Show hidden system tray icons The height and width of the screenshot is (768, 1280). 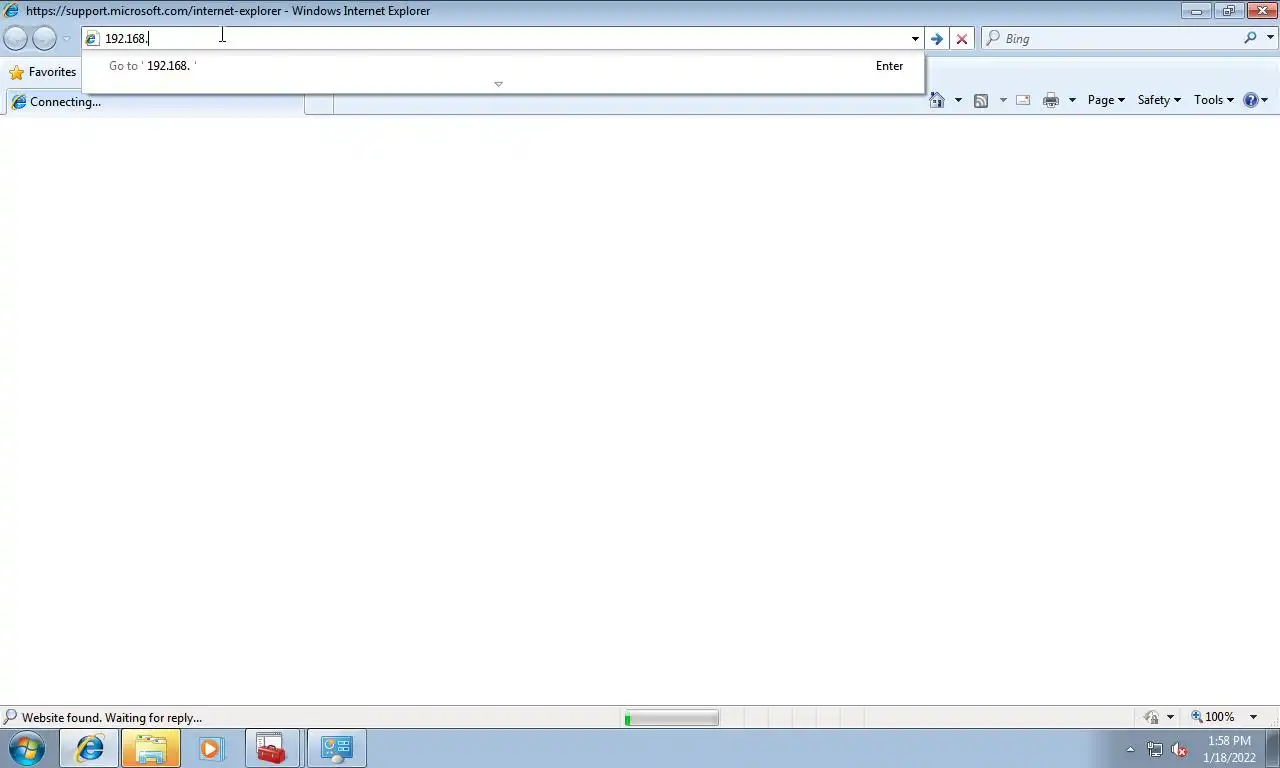click(x=1131, y=749)
